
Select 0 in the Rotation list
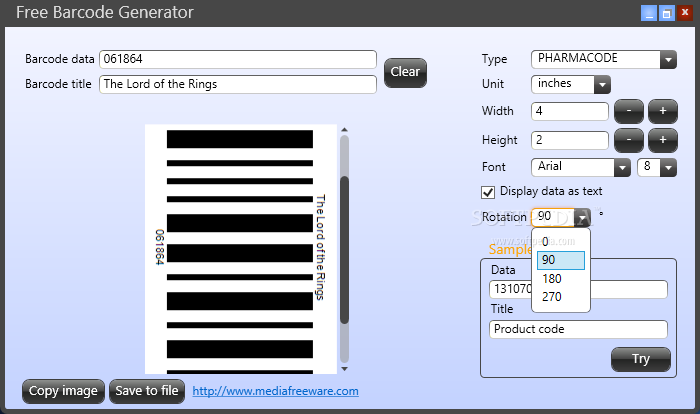pos(561,242)
